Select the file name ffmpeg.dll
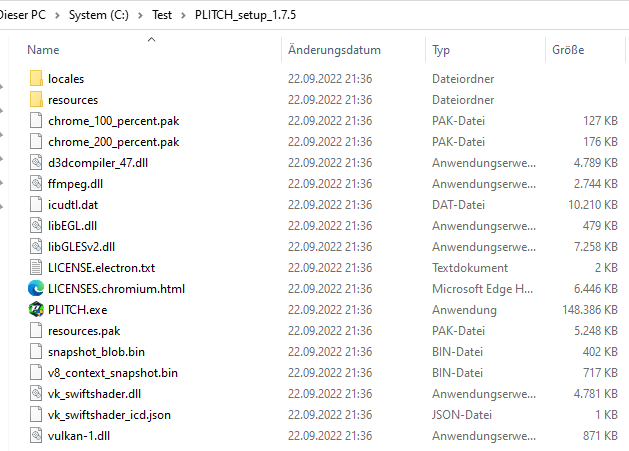This screenshot has width=629, height=451. tap(75, 184)
